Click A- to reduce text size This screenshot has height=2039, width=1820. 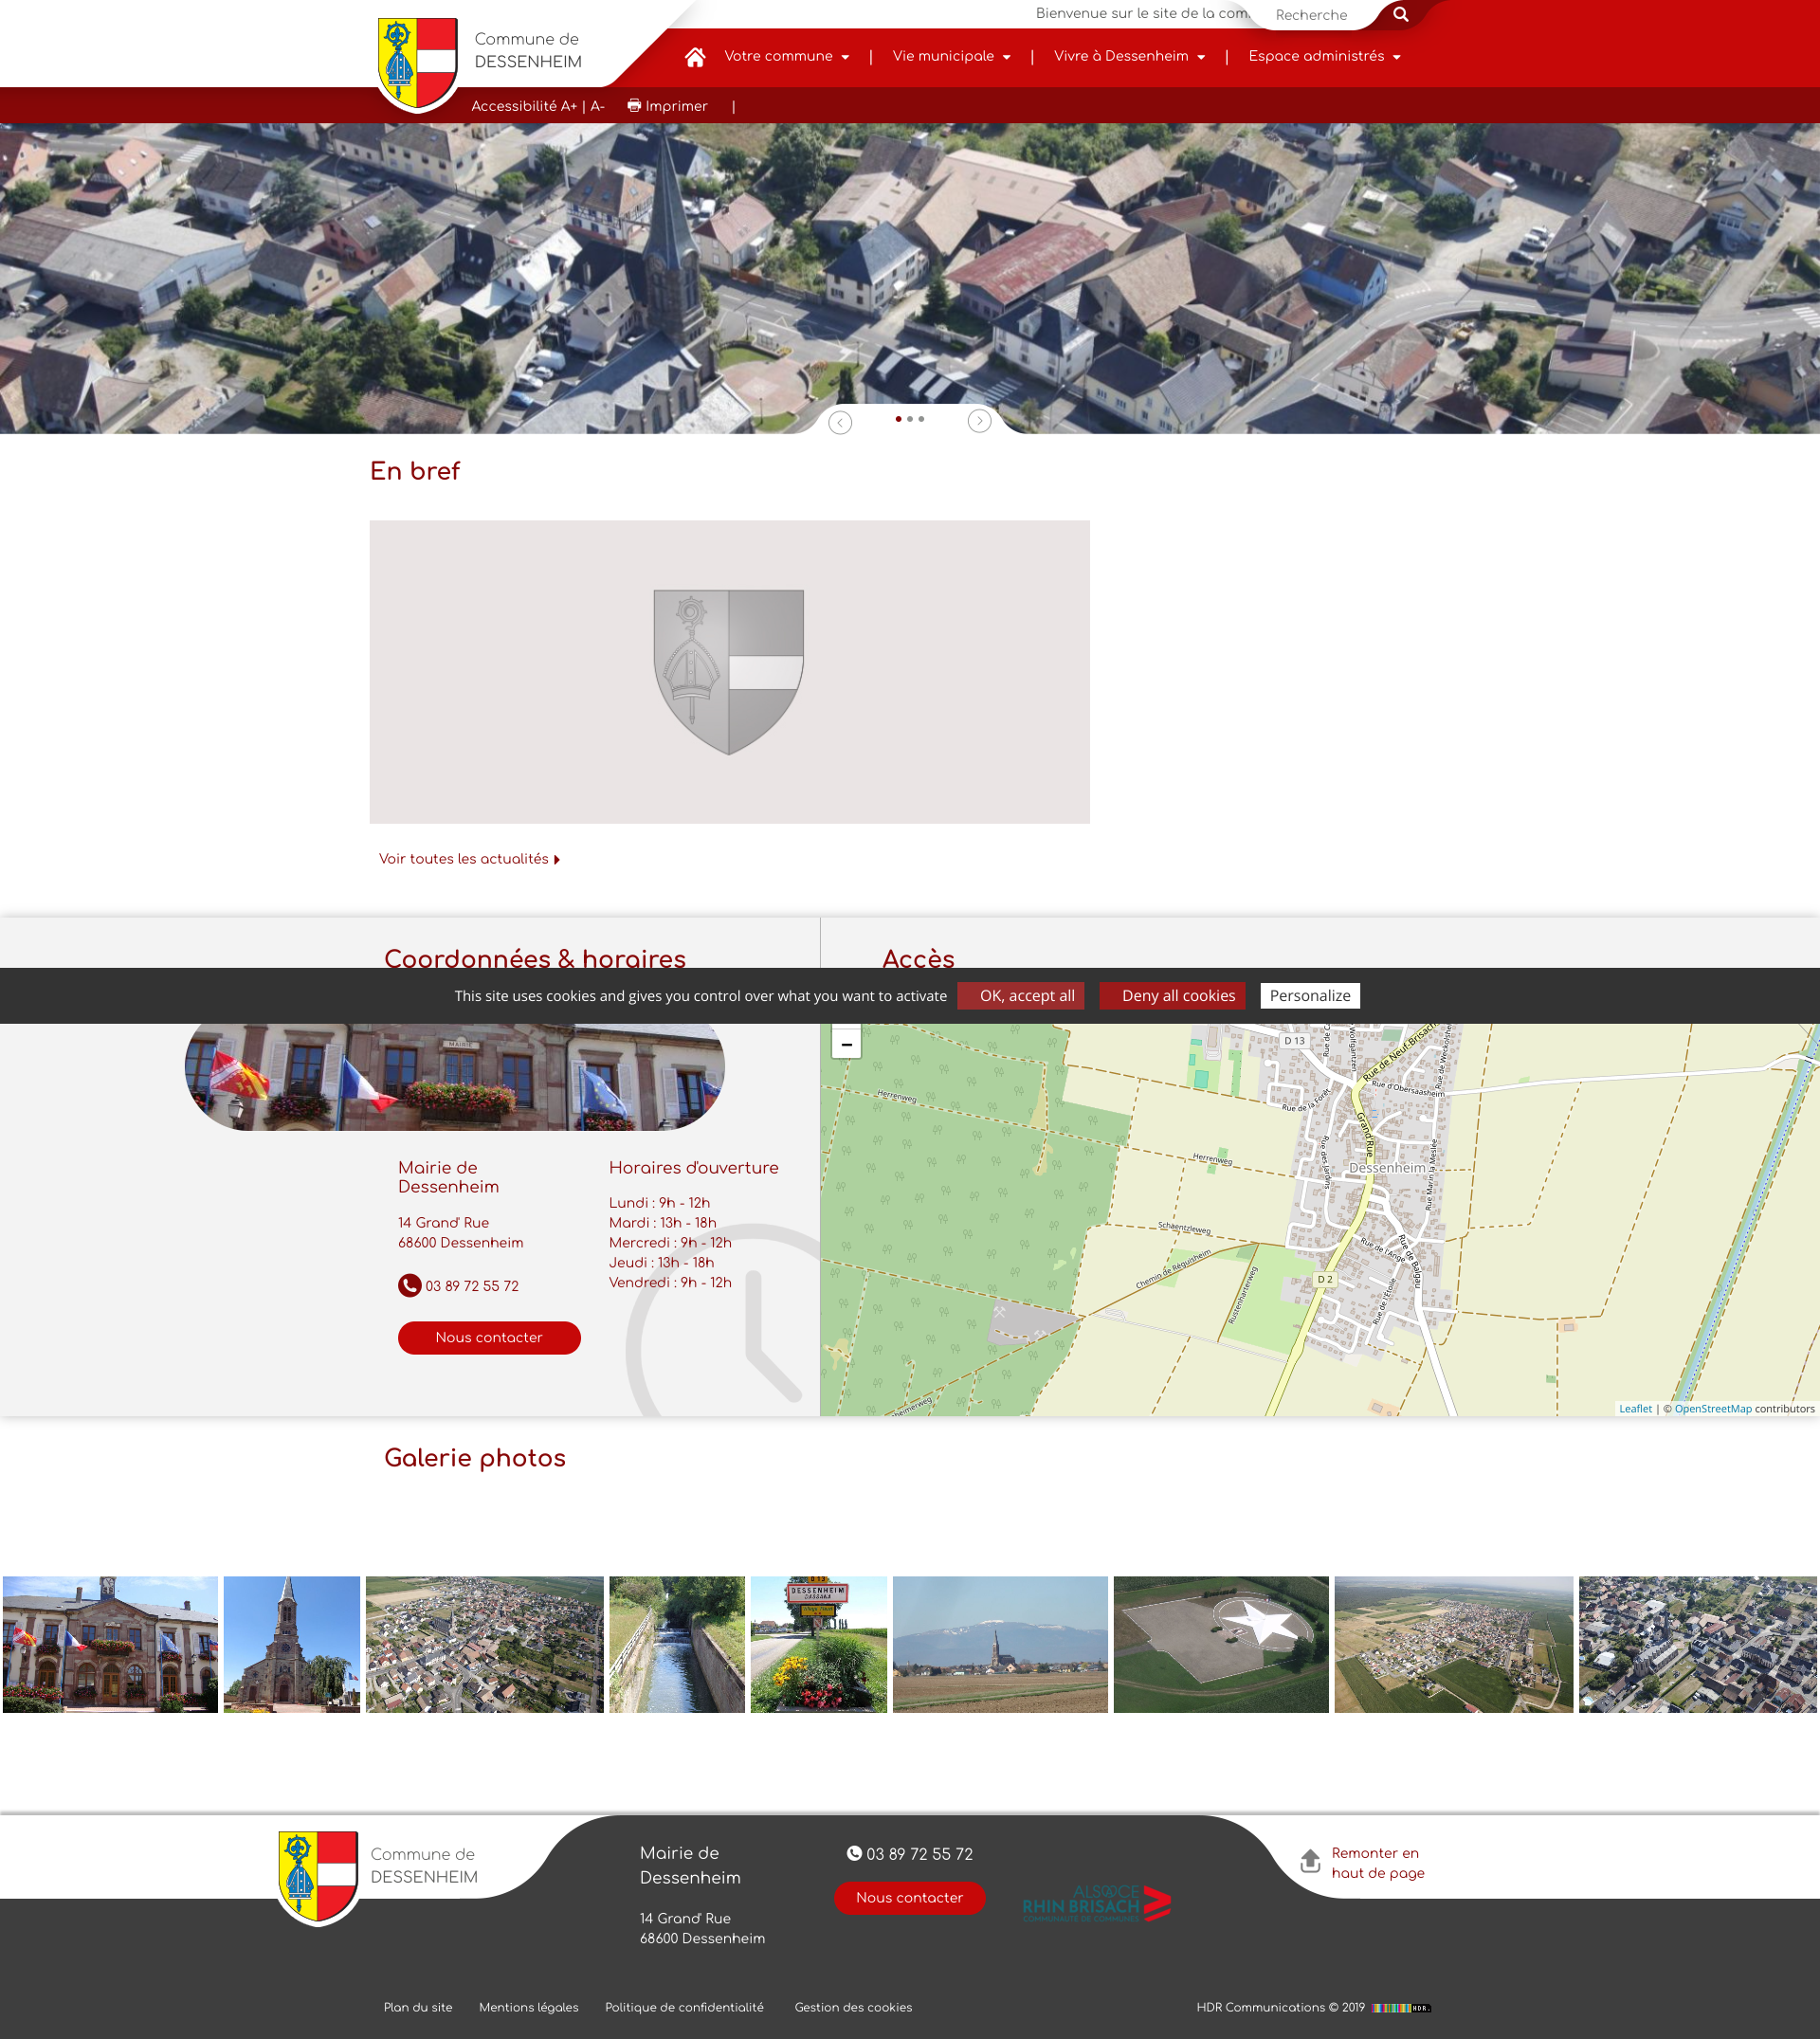[x=597, y=106]
